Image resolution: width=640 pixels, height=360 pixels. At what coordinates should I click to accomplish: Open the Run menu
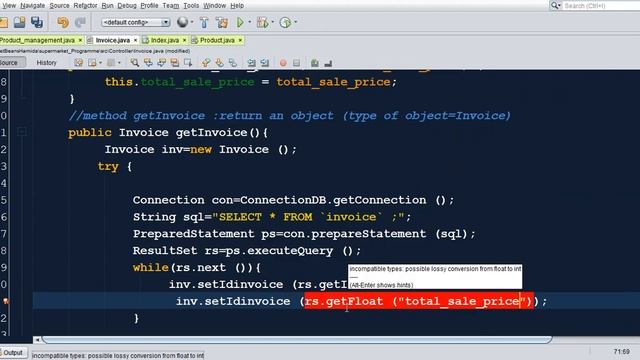(107, 6)
